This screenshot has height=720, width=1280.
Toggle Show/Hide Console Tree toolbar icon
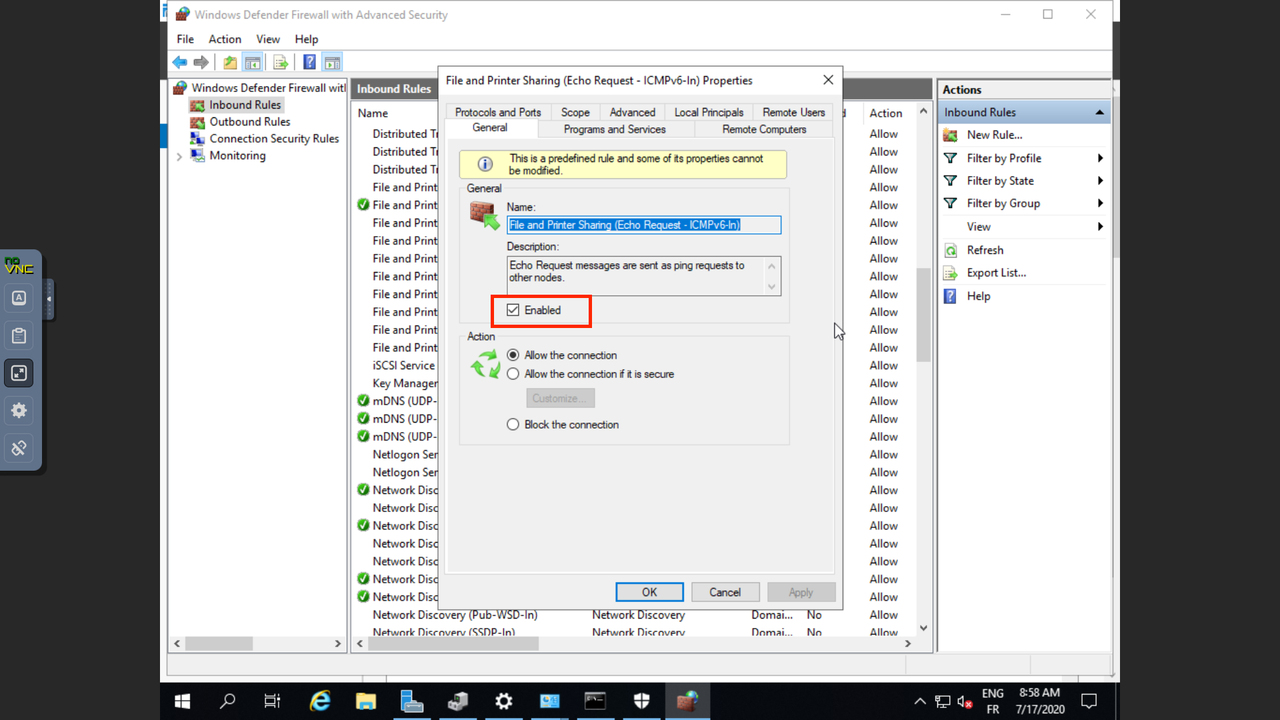click(253, 62)
